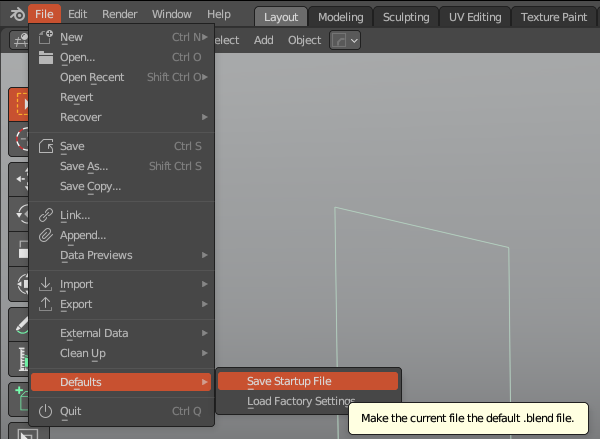Choose Open... in the File menu

coord(121,57)
